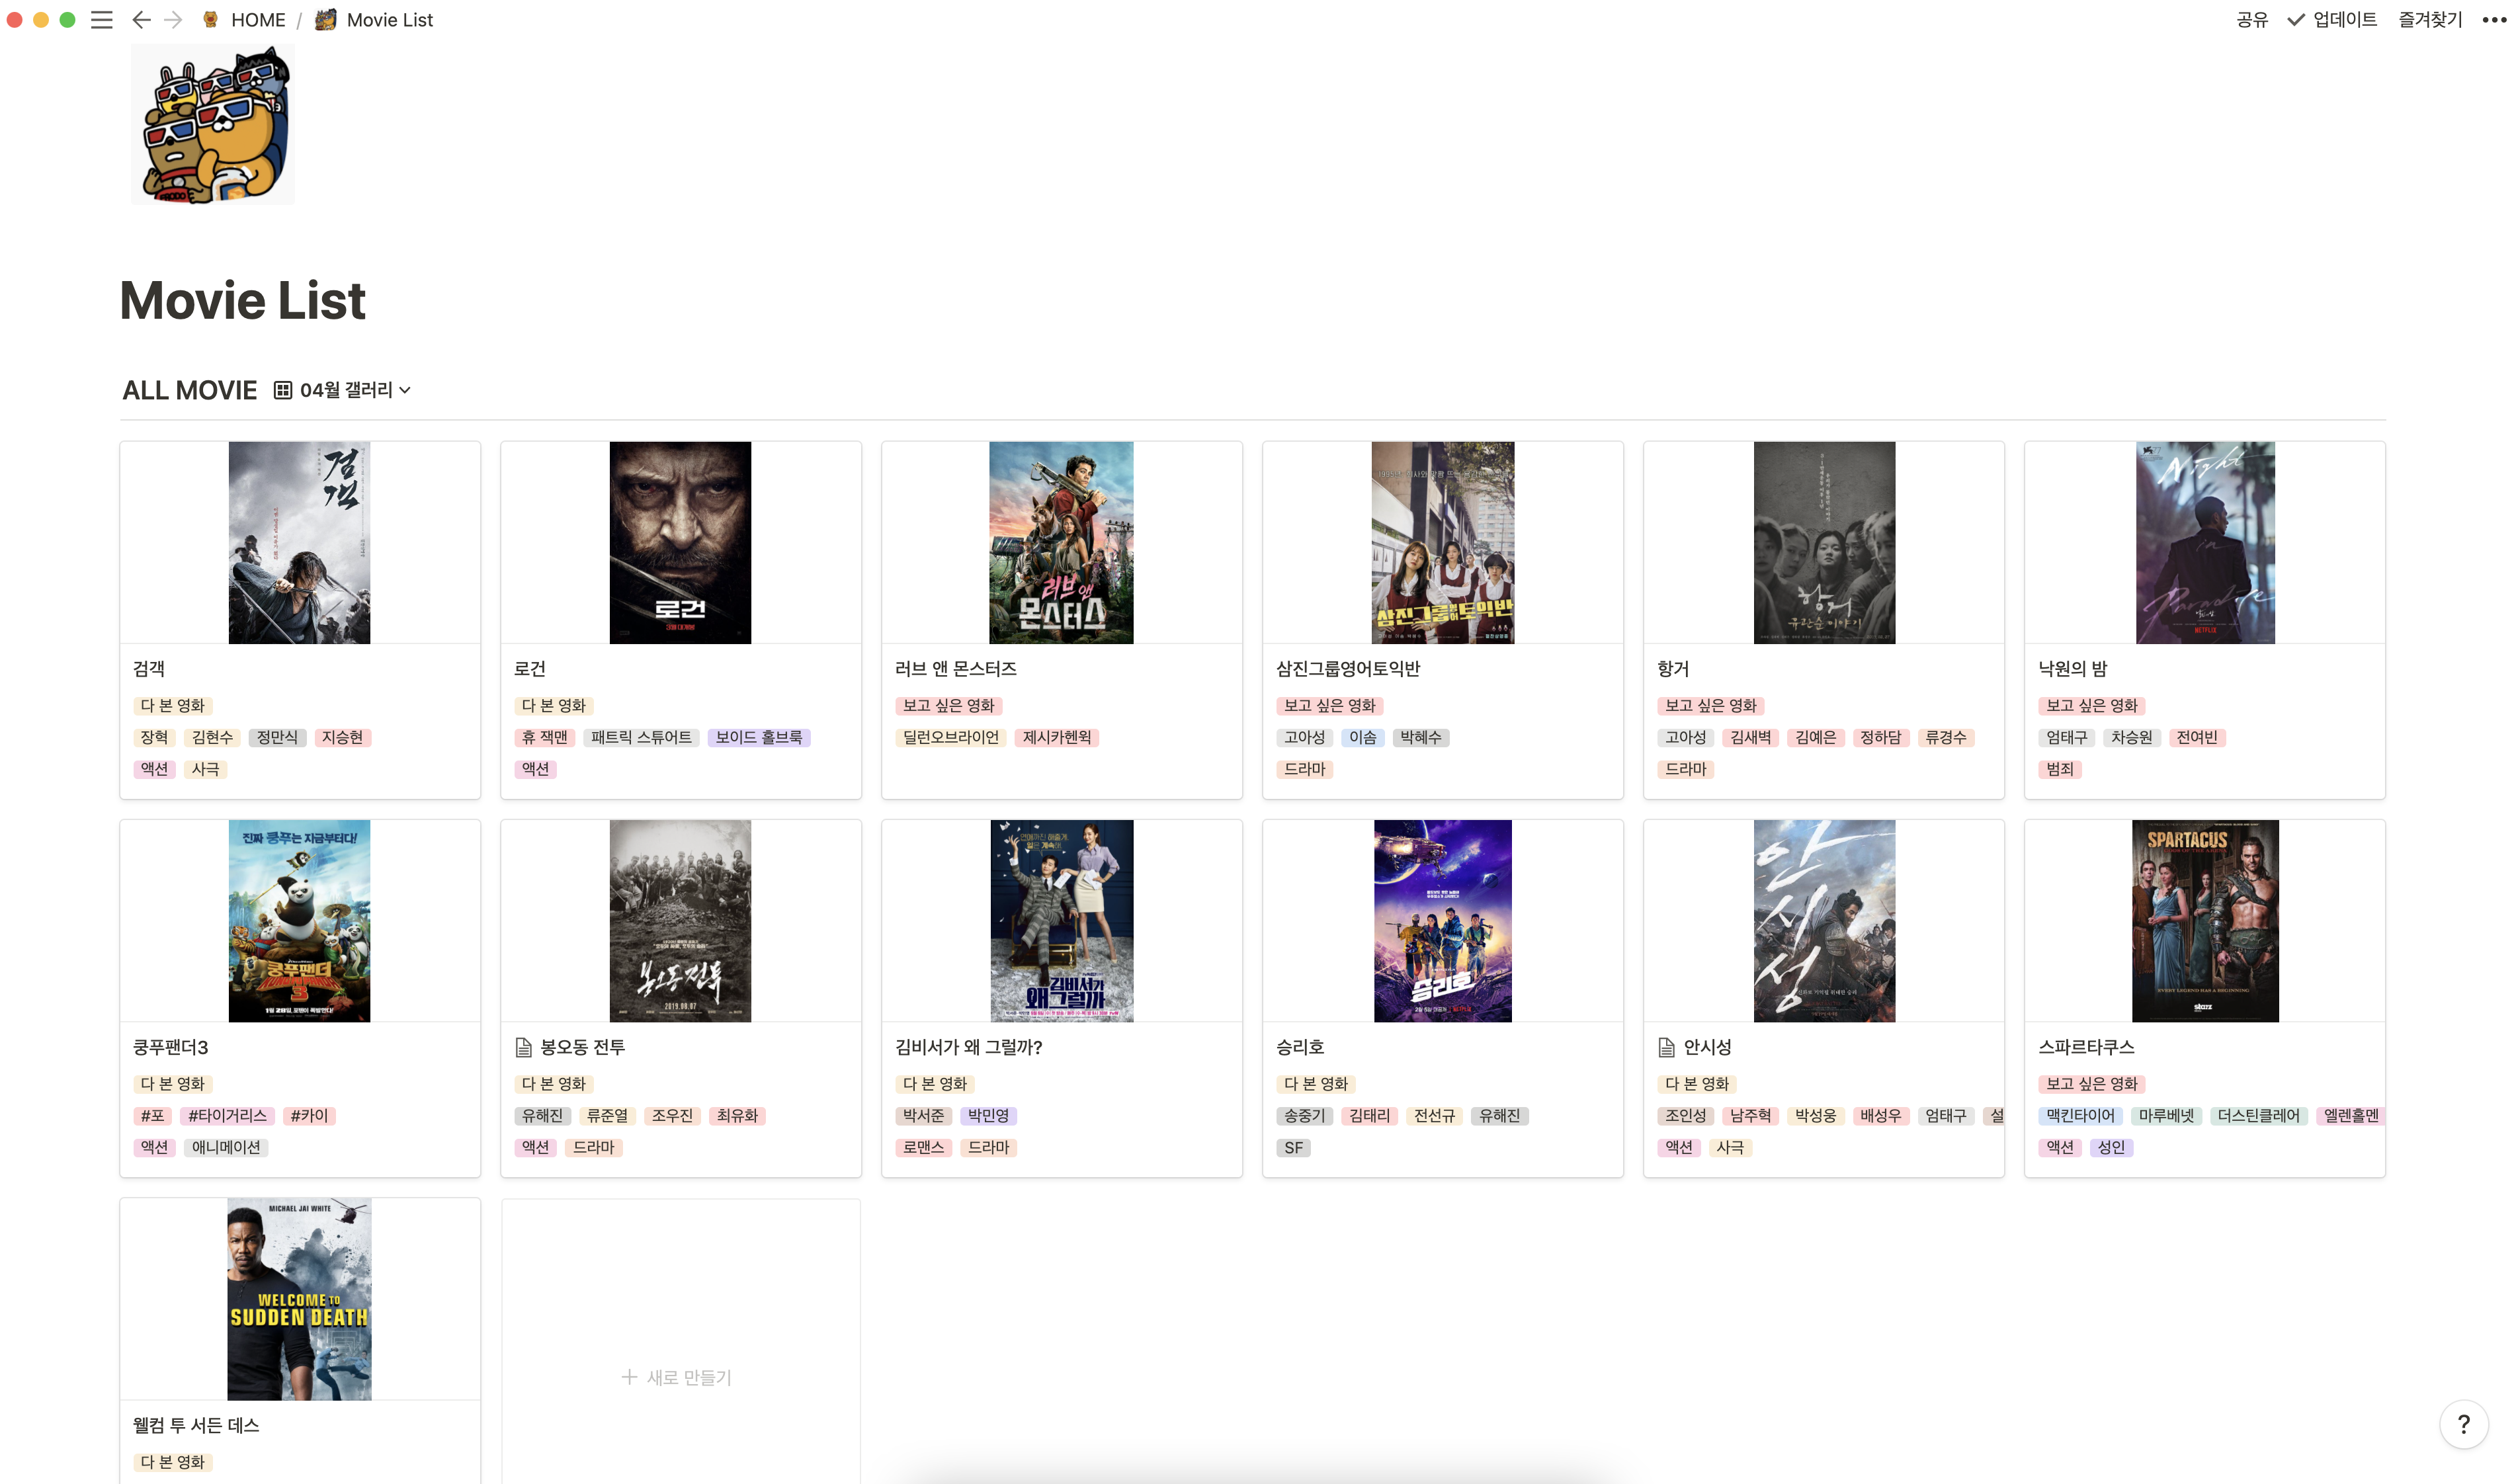Click the 맥킨타이어 tag
This screenshot has height=1484, width=2516.
(x=2080, y=1115)
